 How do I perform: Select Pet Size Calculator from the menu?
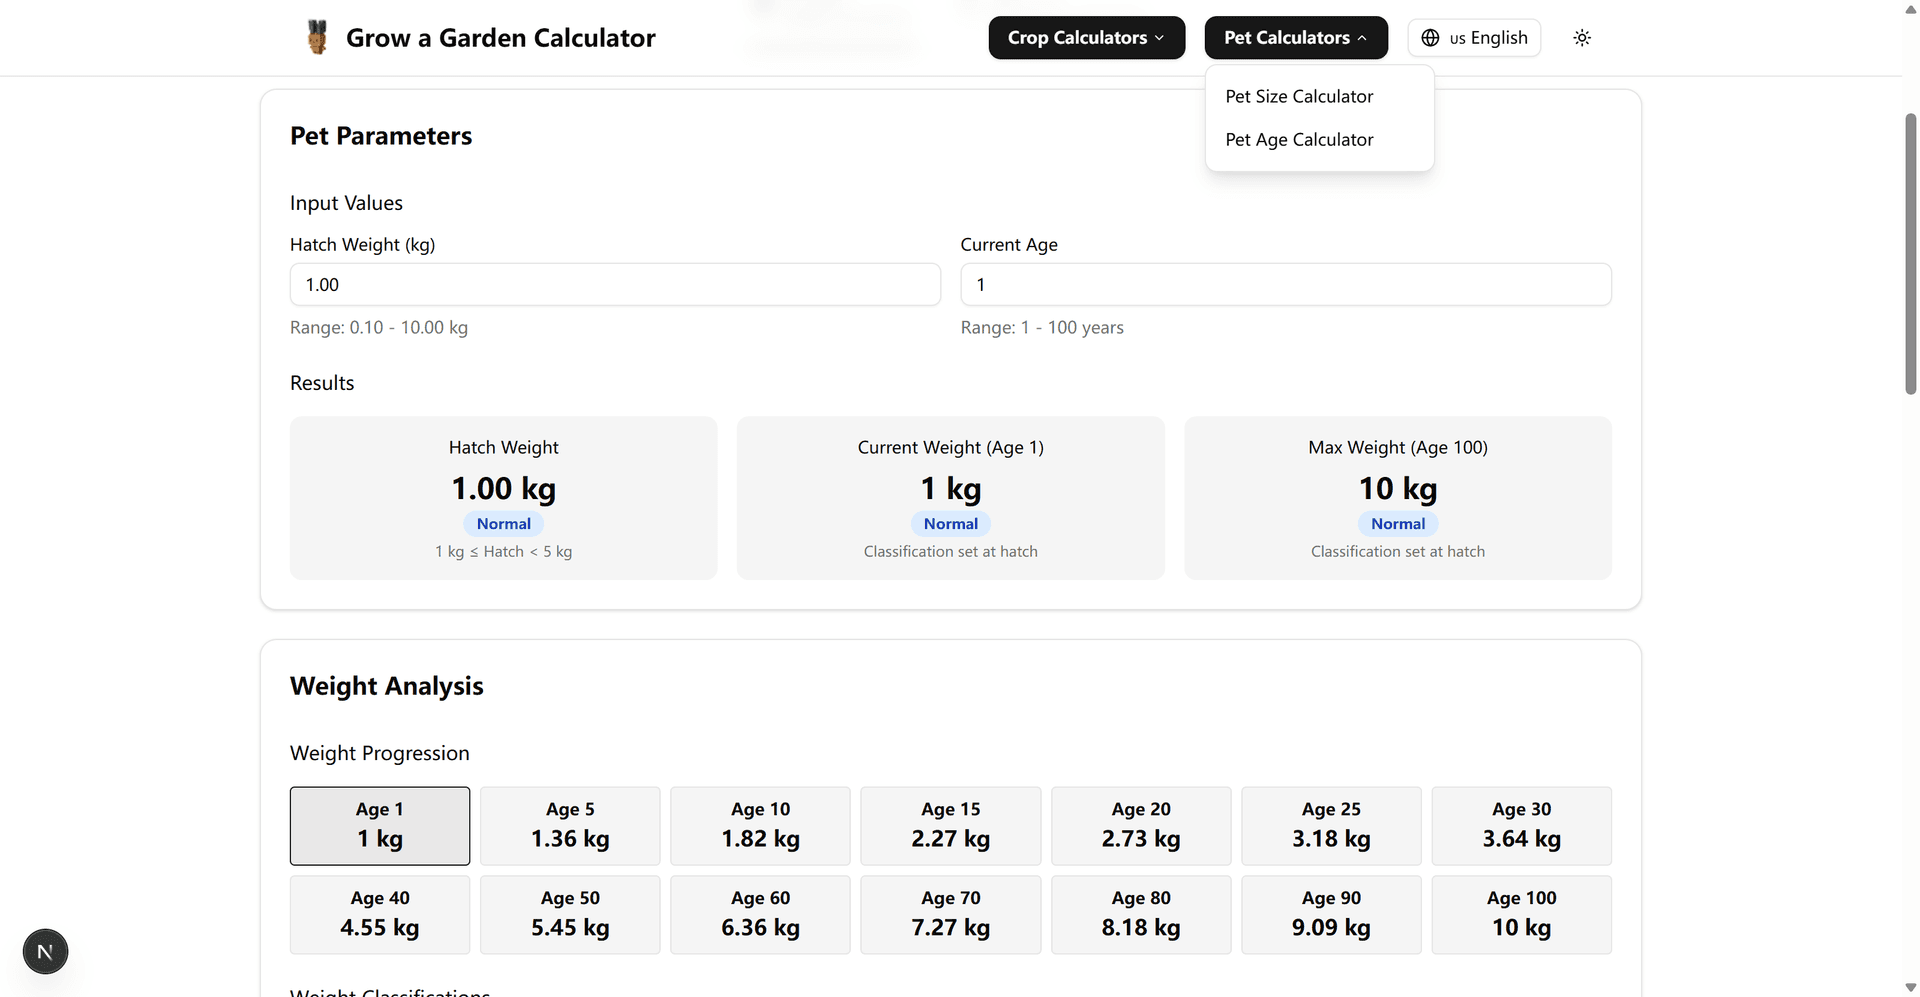pyautogui.click(x=1298, y=96)
